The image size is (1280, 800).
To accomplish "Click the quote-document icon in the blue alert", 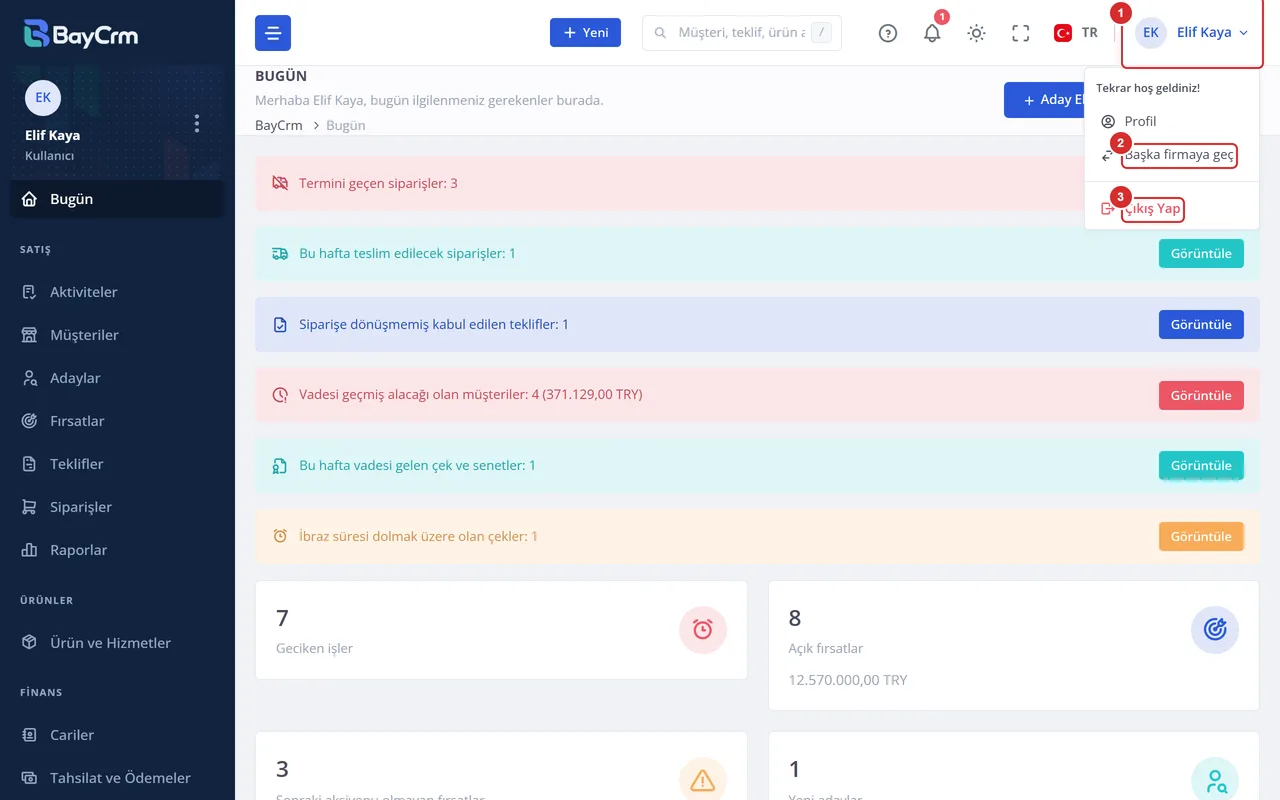I will pos(280,325).
